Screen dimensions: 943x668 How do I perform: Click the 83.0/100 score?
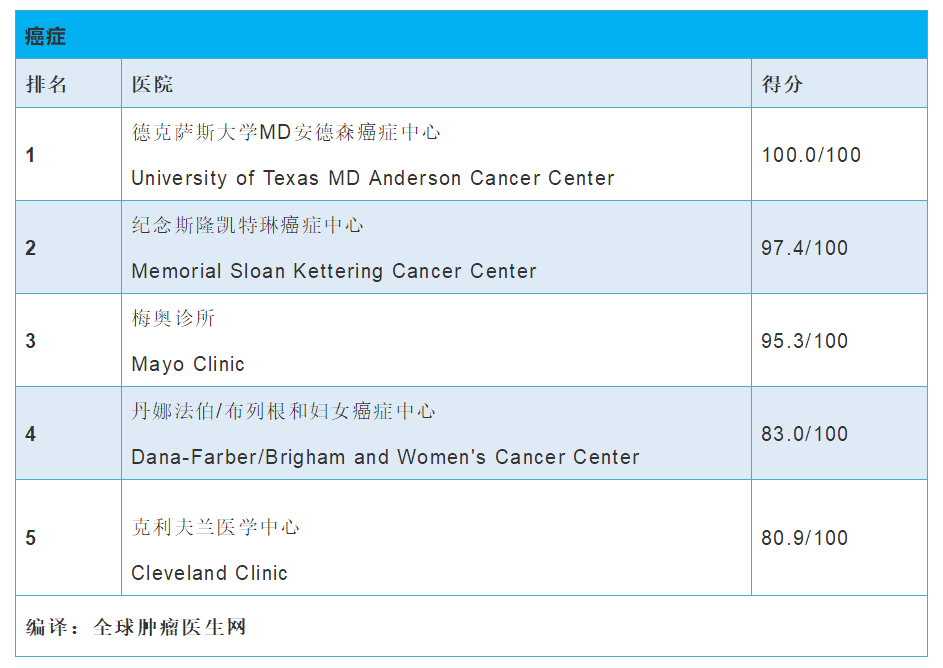point(805,434)
